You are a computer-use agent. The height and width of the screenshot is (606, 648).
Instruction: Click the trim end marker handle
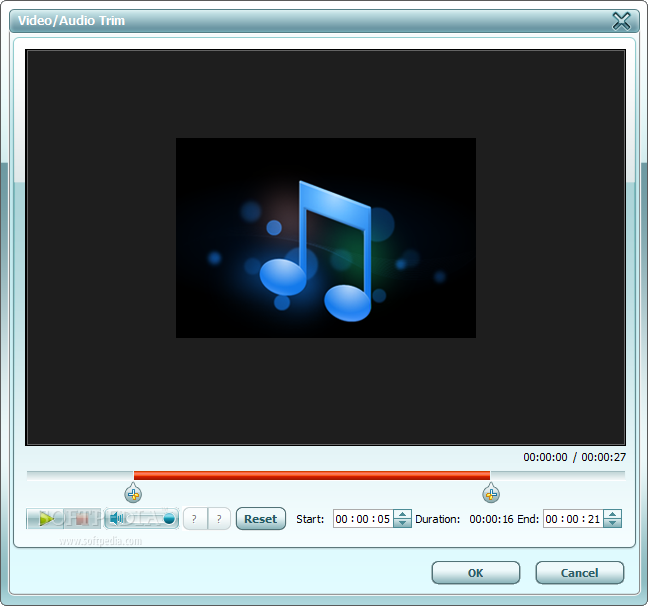click(491, 493)
